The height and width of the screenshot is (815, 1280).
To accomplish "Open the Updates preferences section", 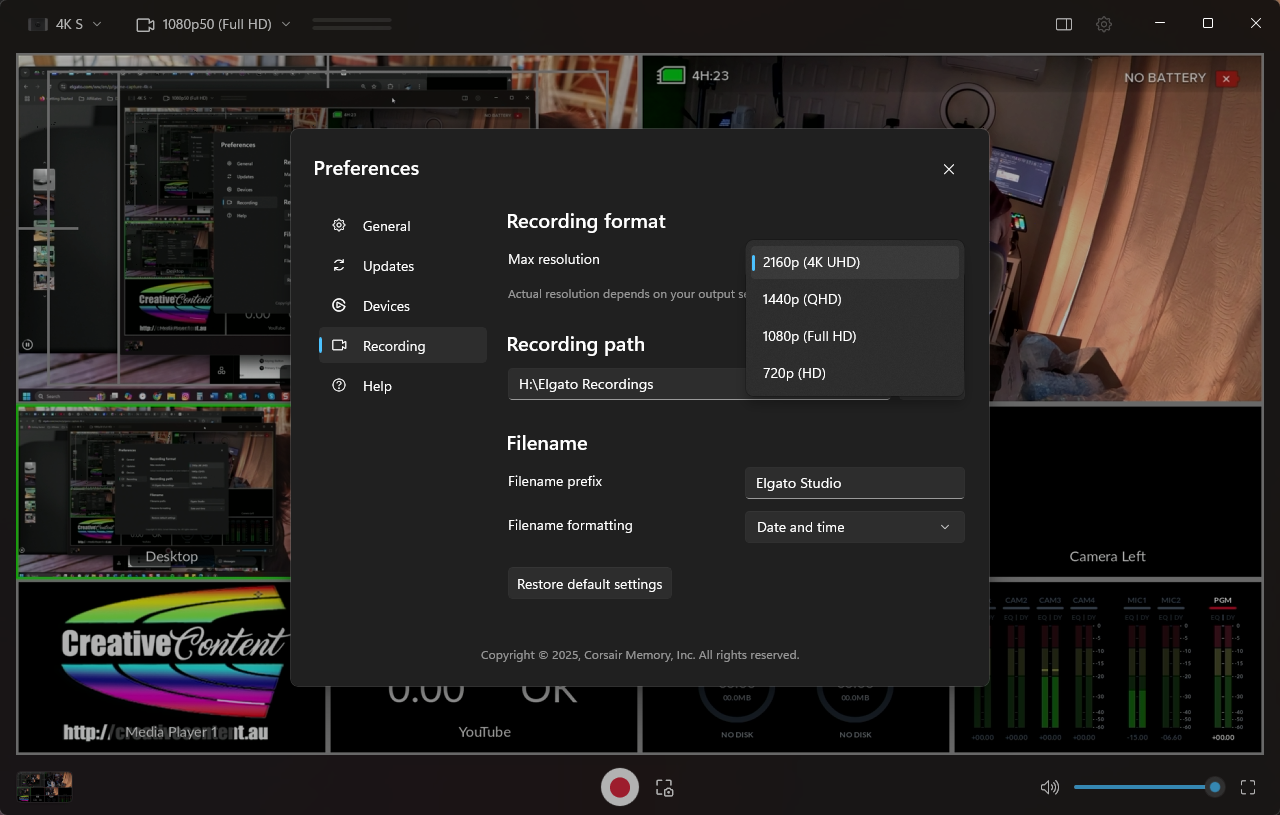I will pyautogui.click(x=402, y=266).
